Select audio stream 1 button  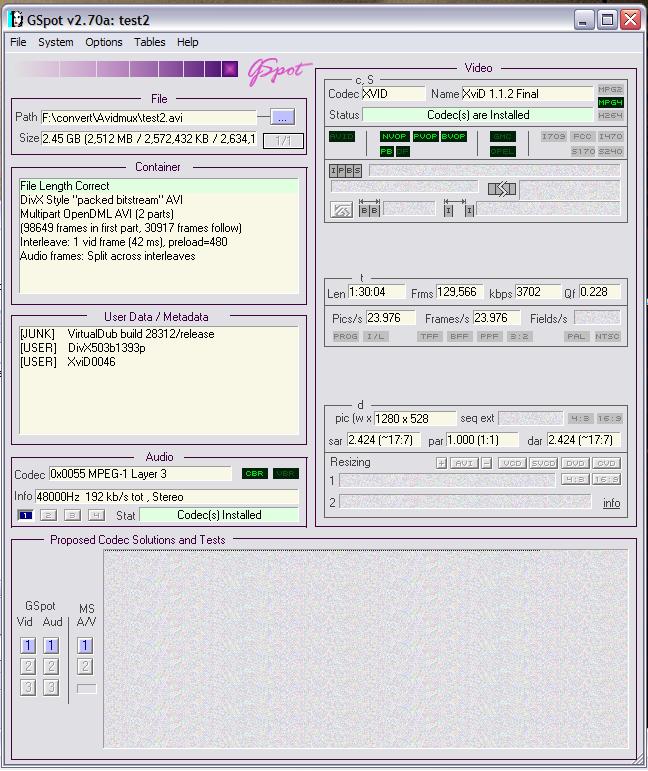pos(25,515)
